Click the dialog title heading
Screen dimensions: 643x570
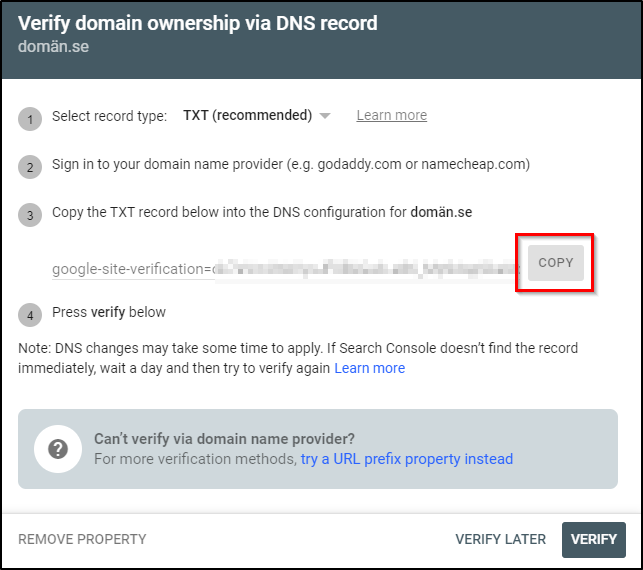pyautogui.click(x=198, y=22)
